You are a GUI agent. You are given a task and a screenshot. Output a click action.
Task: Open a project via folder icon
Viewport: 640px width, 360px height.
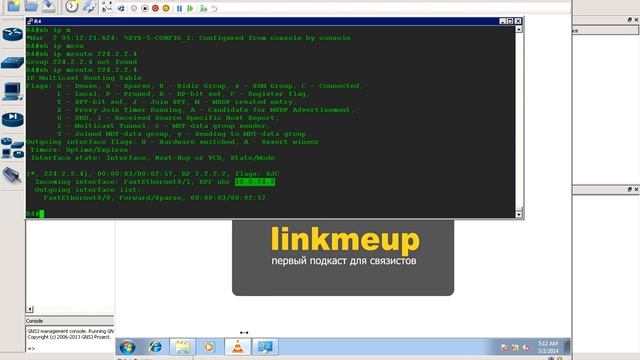[31, 6]
